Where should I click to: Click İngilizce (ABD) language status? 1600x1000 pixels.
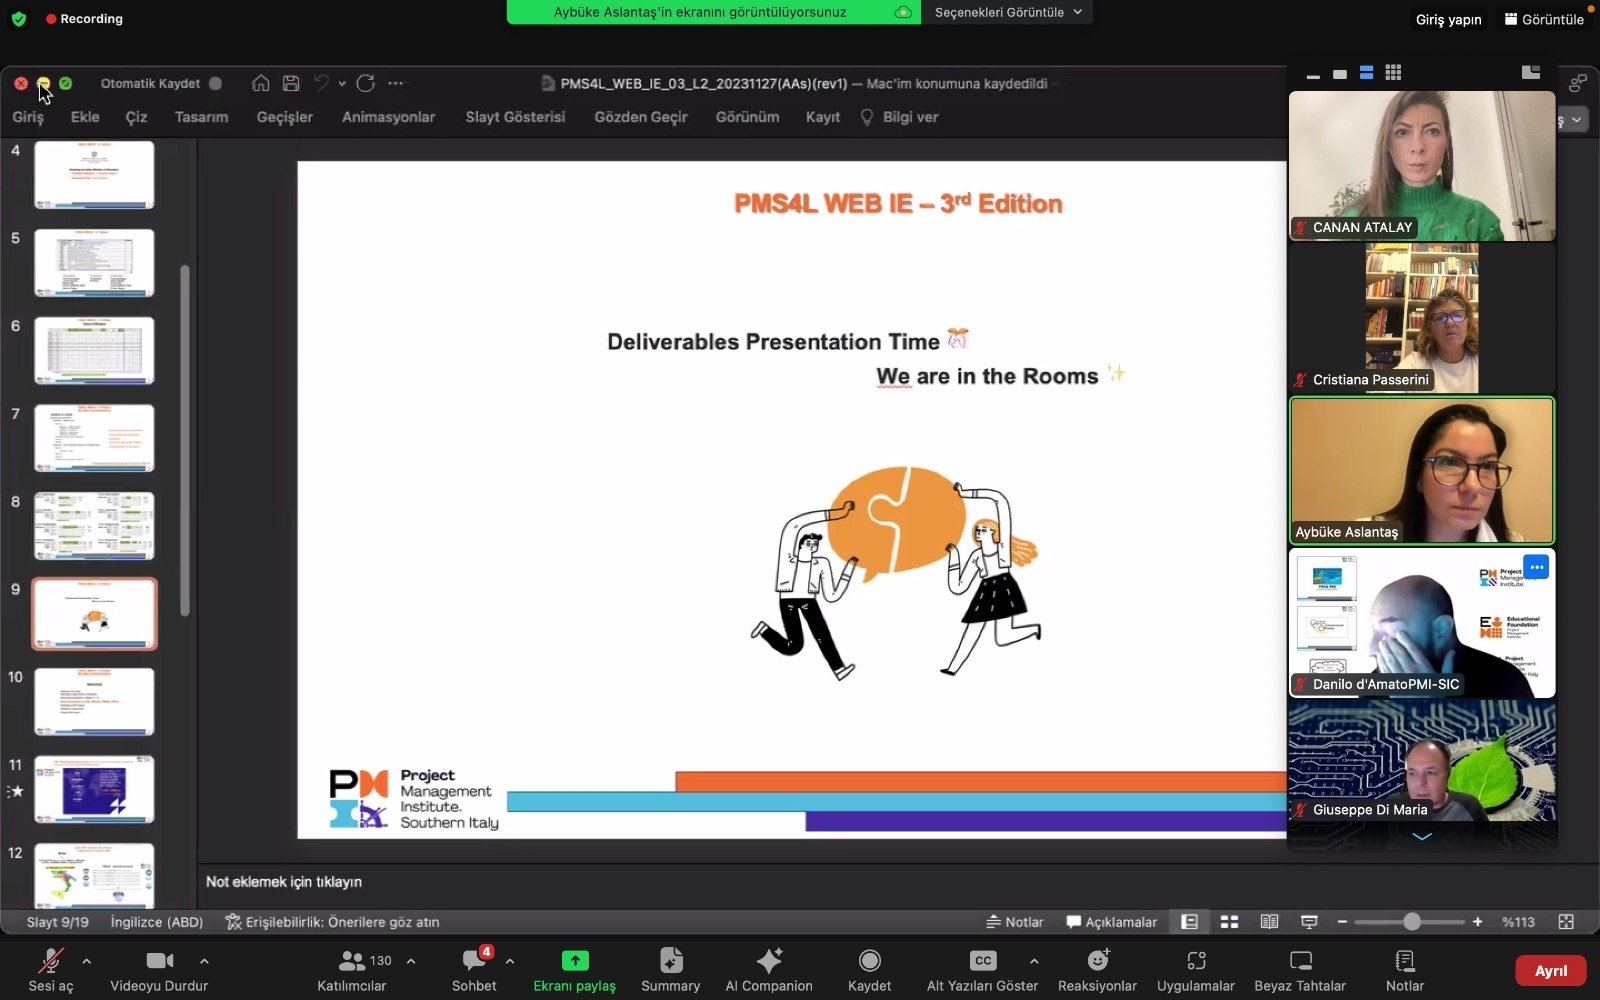click(x=156, y=922)
